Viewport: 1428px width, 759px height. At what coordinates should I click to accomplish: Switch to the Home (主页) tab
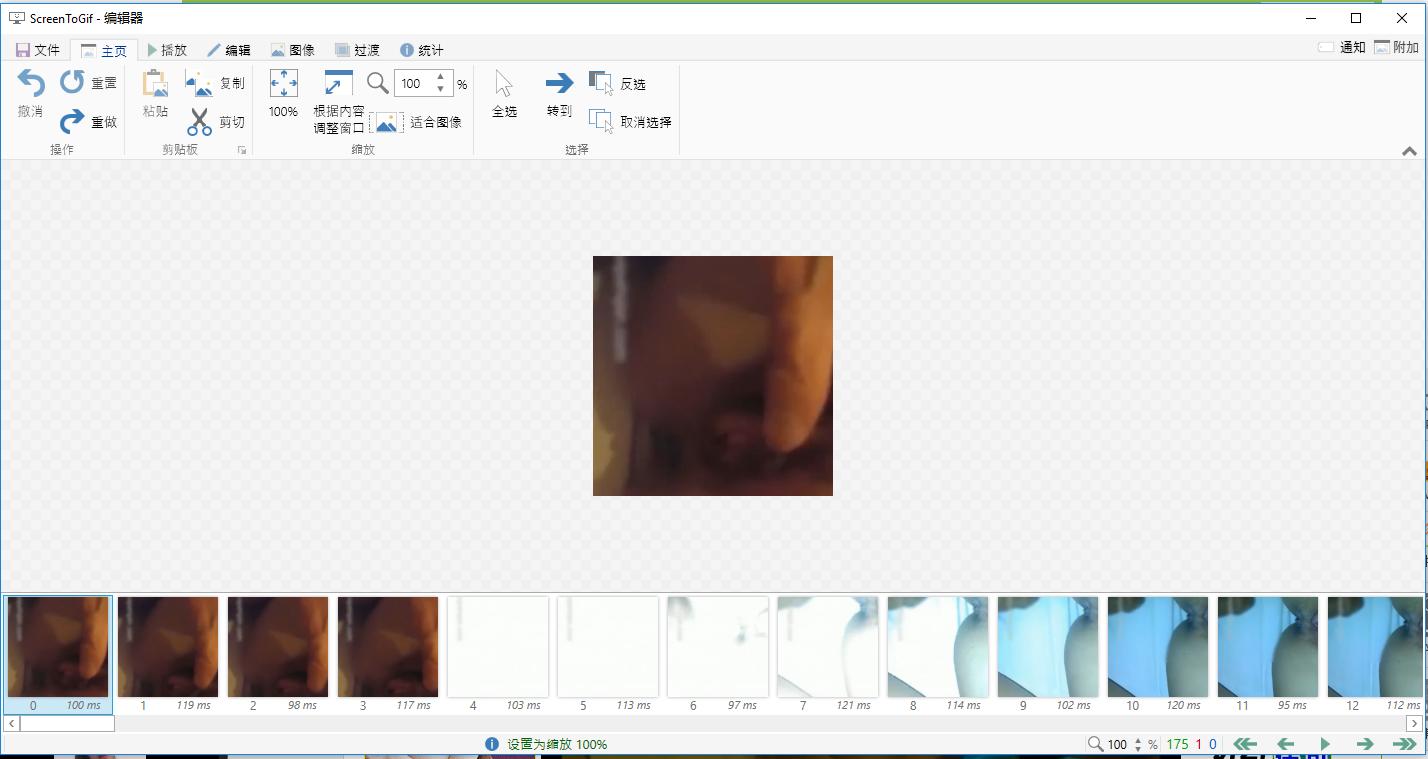tap(104, 50)
